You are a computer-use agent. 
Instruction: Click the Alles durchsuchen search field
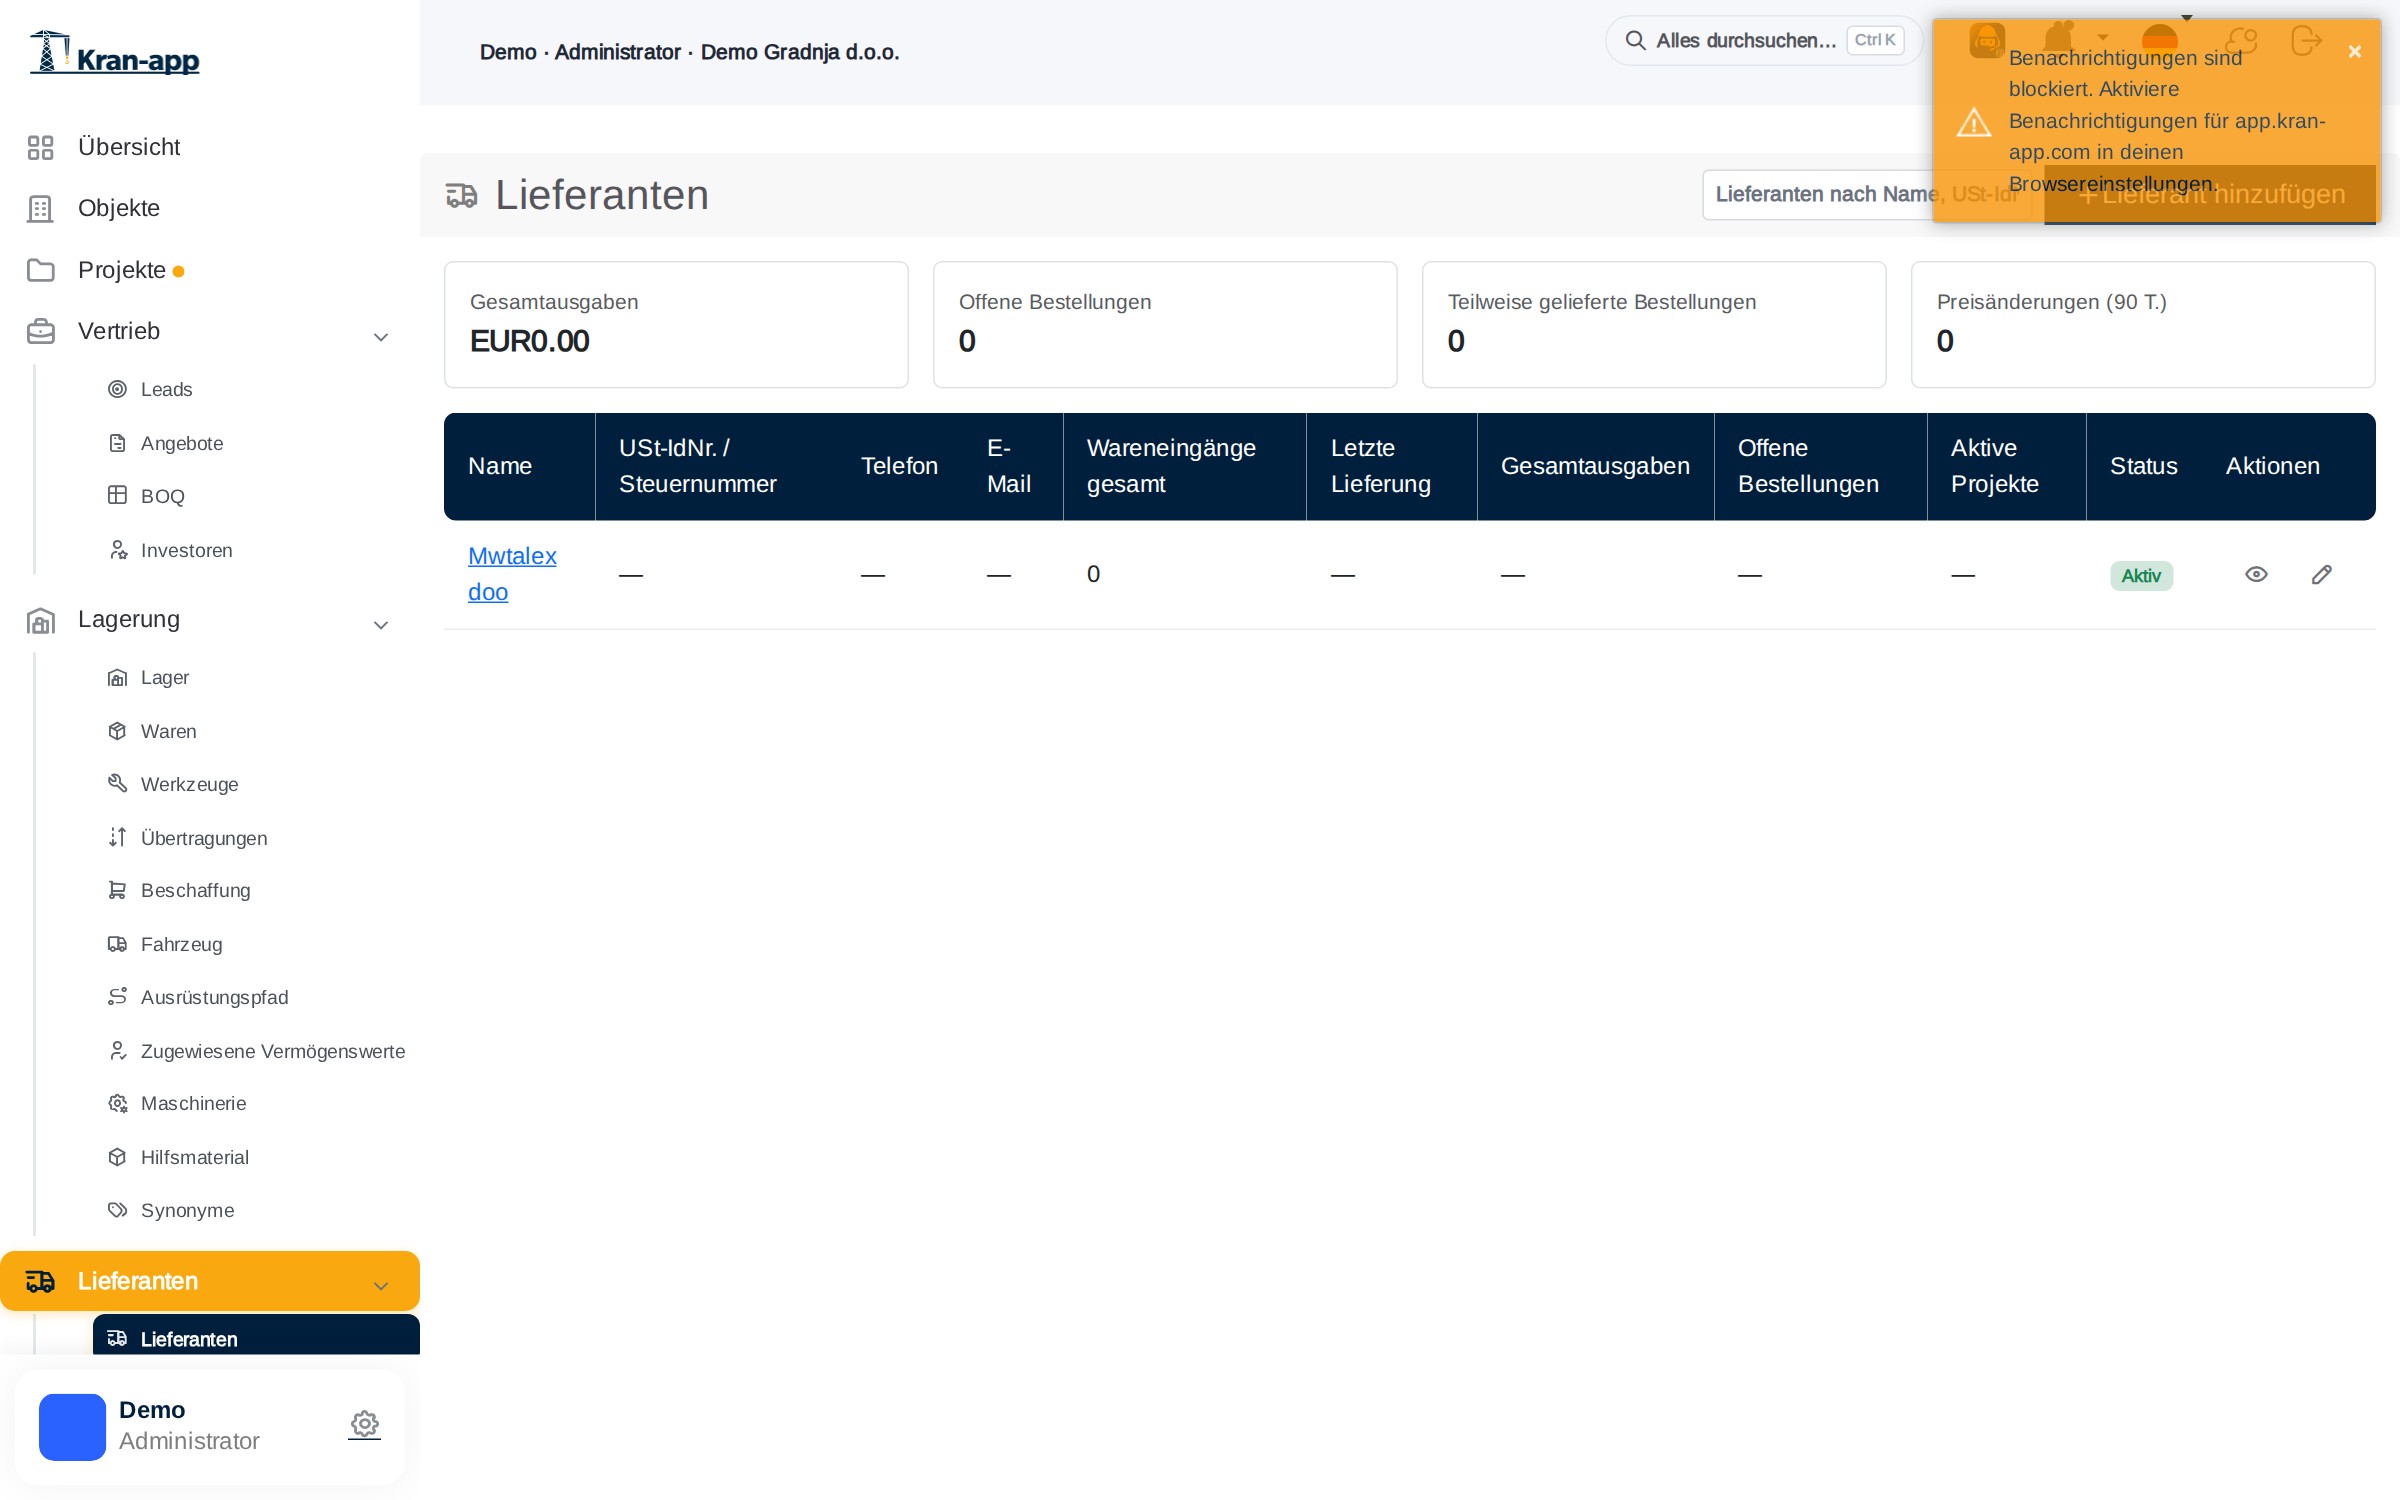(x=1763, y=41)
